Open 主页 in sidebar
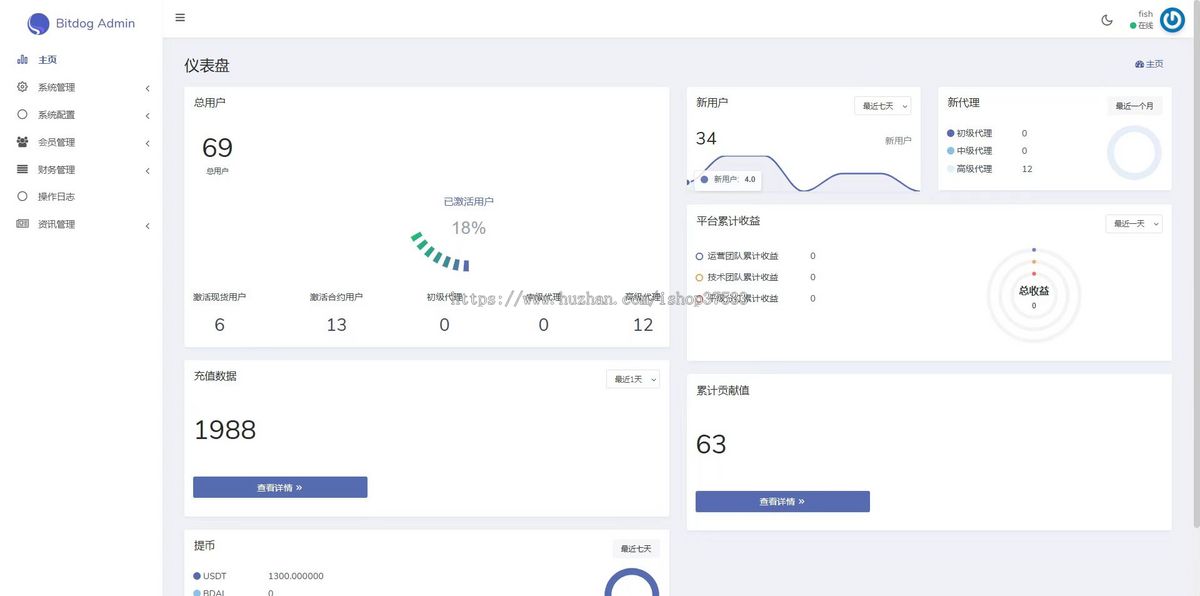 click(81, 60)
